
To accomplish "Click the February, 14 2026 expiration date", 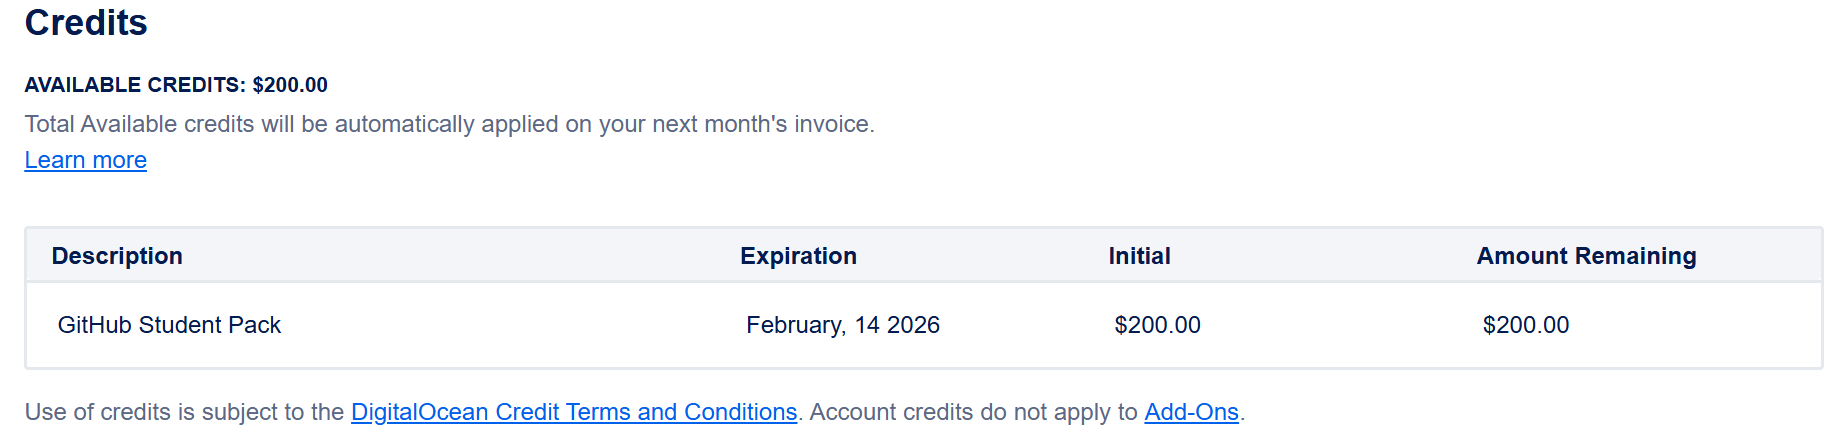I will click(x=842, y=325).
